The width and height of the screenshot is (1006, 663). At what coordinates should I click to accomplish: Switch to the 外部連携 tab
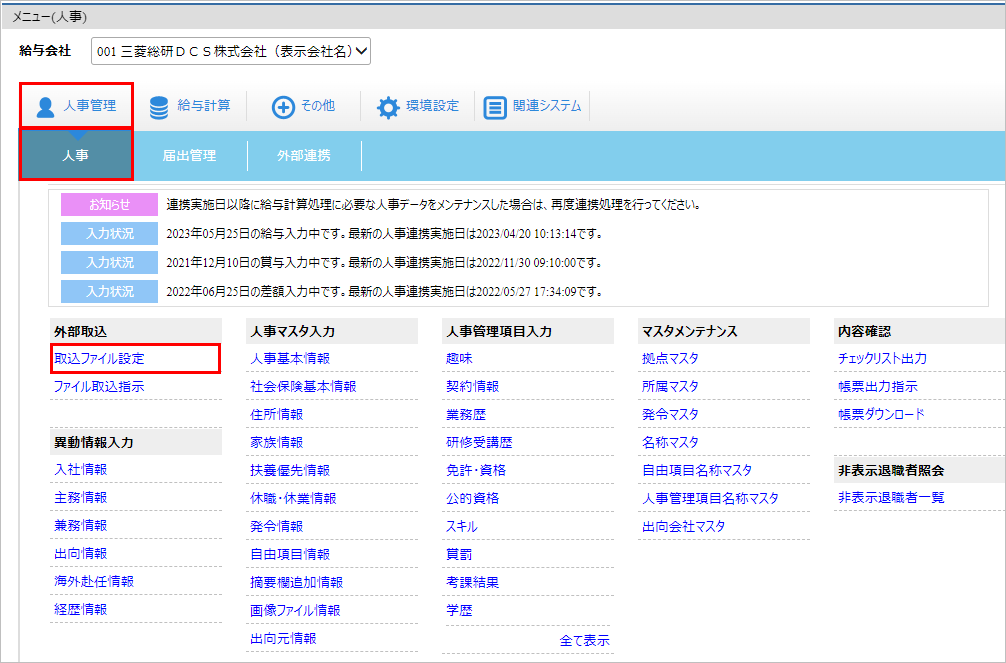[x=304, y=155]
